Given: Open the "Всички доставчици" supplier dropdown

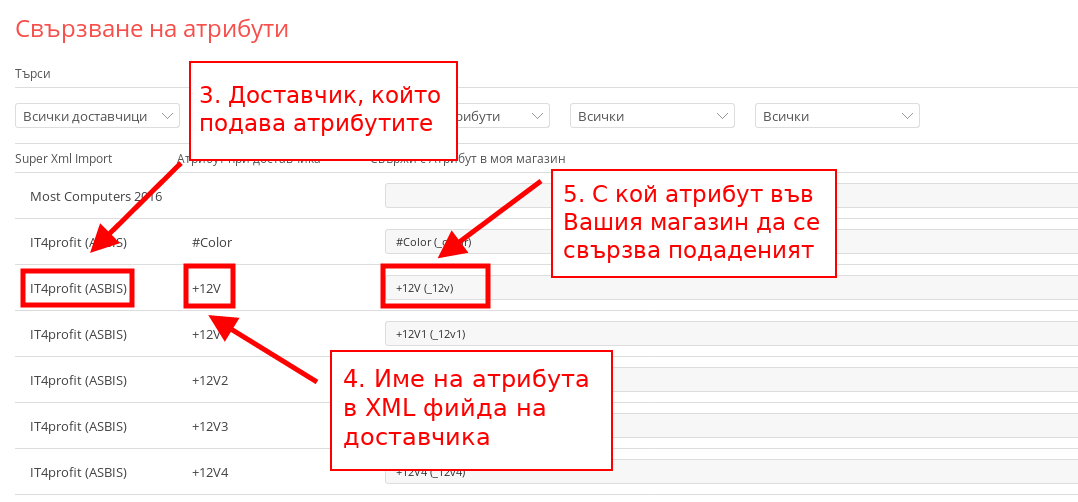Looking at the screenshot, I should 97,116.
